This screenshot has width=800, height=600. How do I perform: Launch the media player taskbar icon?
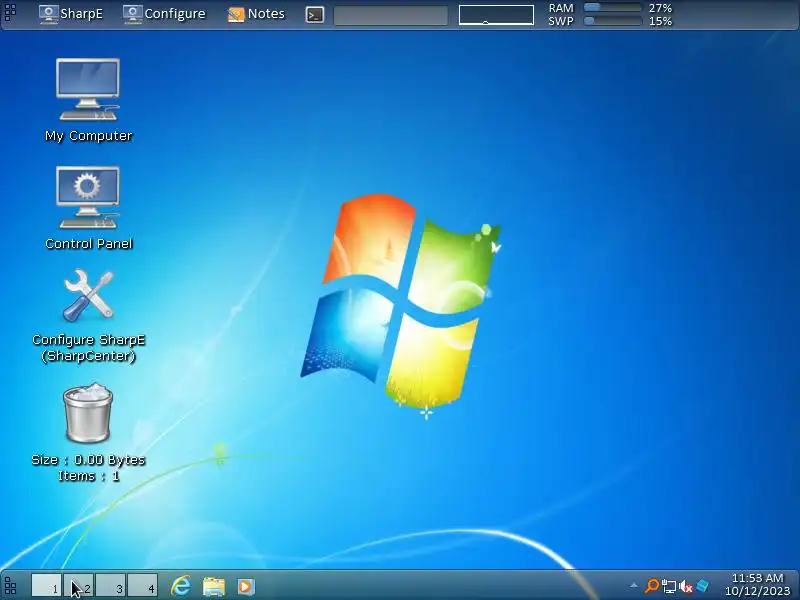point(245,586)
